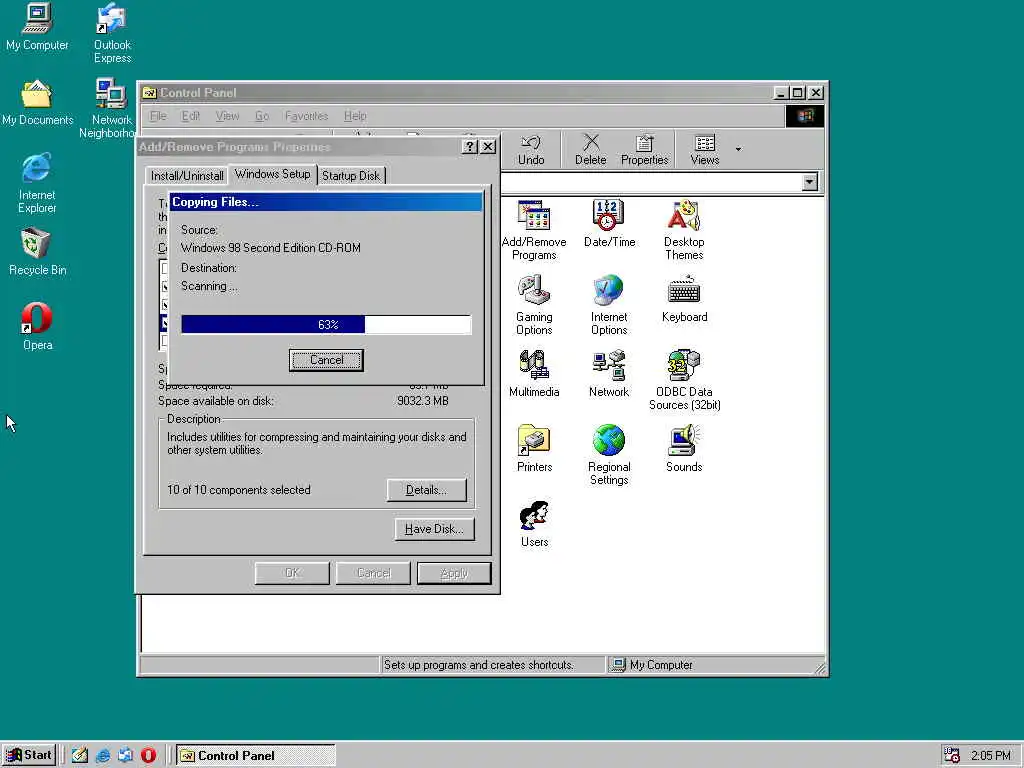Switch to the Install/Uninstall tab
1024x768 pixels.
click(x=187, y=176)
